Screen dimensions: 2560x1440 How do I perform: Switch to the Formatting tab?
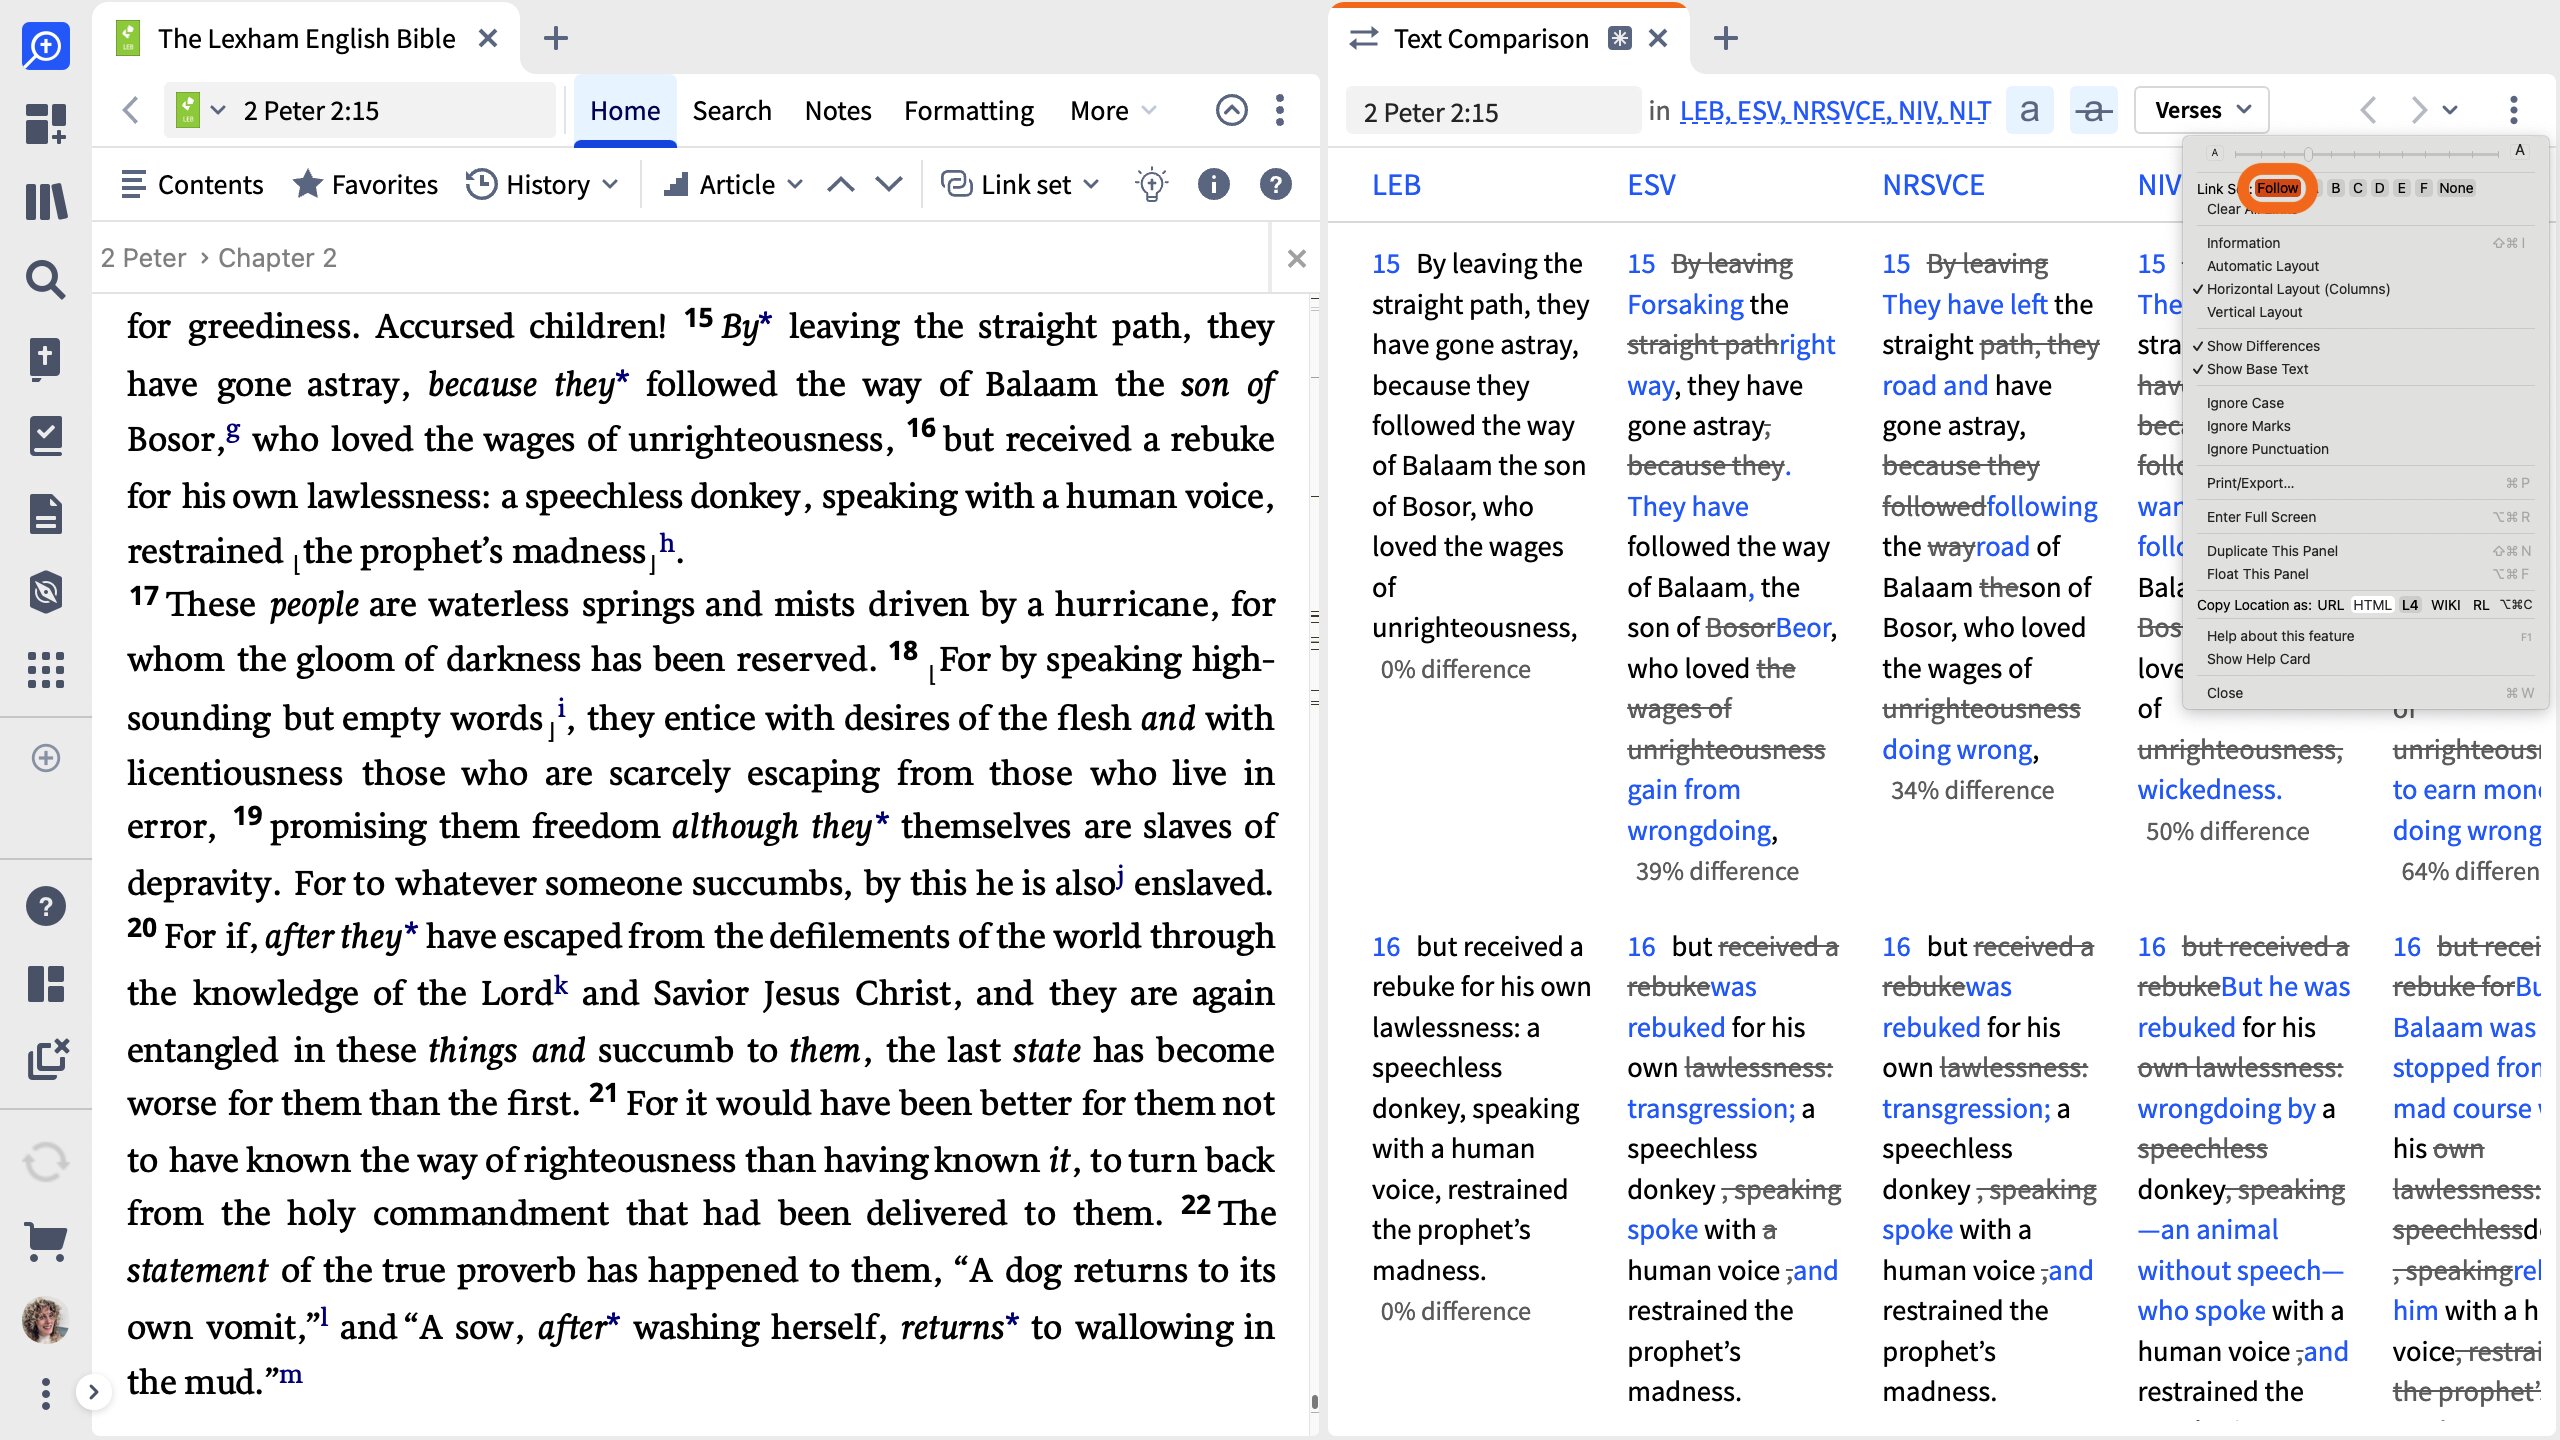click(968, 111)
